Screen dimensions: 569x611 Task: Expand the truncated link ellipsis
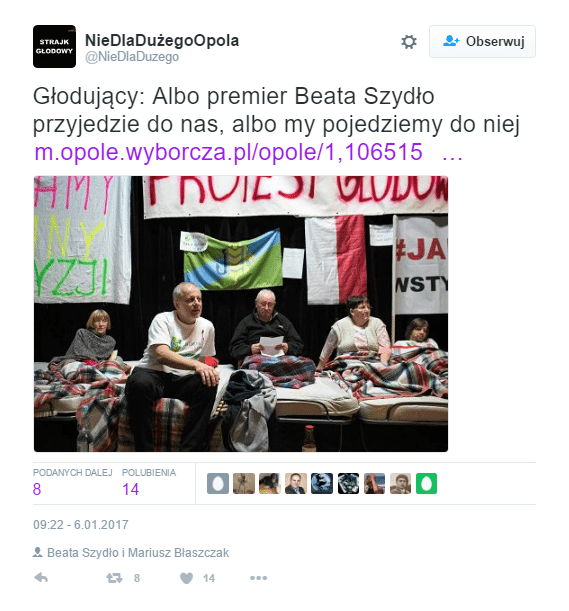click(452, 154)
